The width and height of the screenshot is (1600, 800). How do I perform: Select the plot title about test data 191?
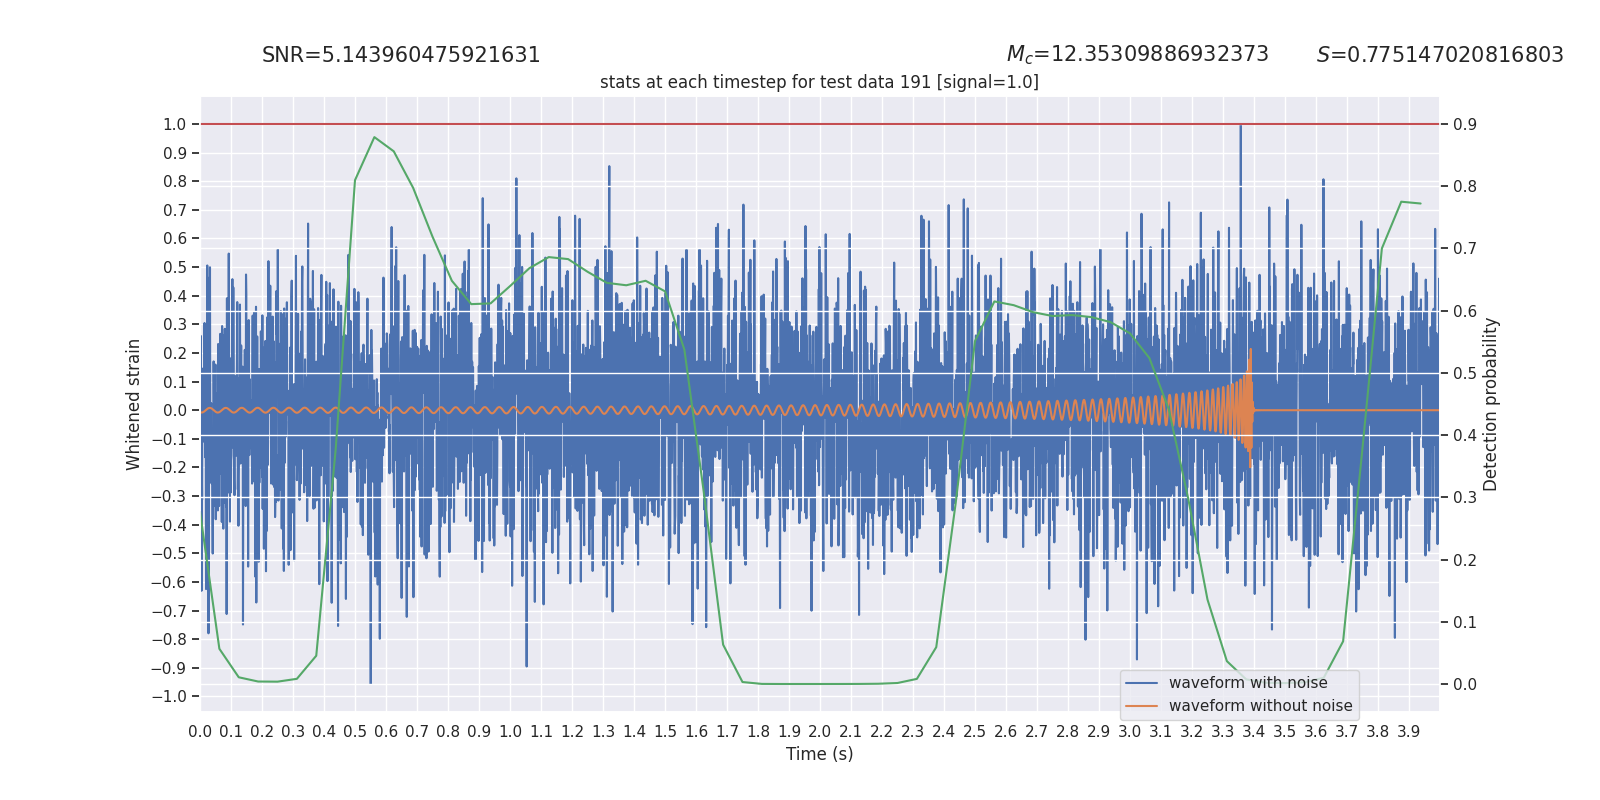tap(819, 82)
